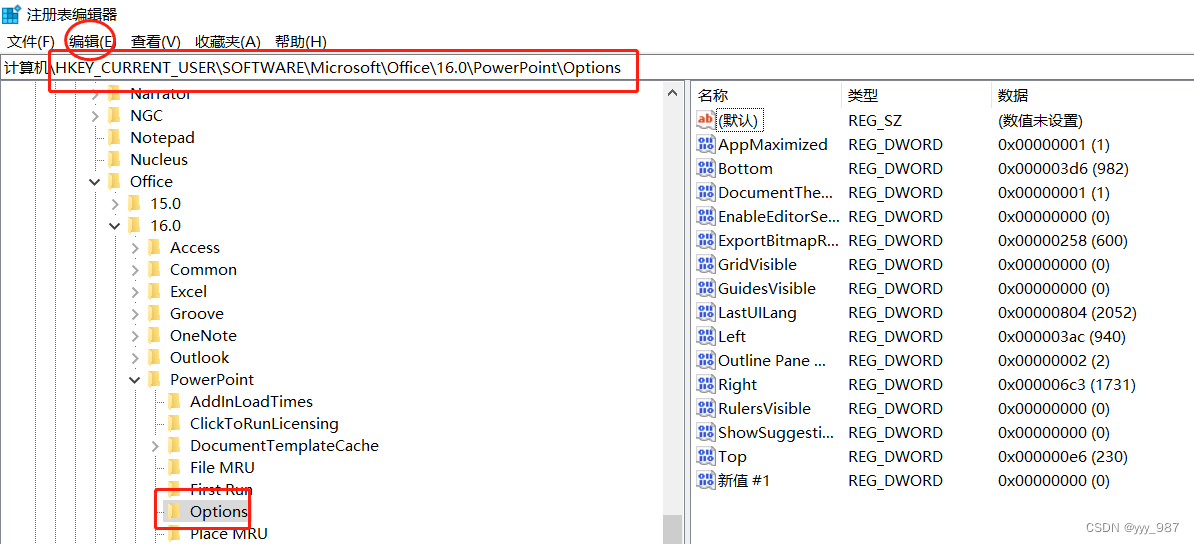
Task: Click the GridVisible DWORD icon
Action: point(706,264)
